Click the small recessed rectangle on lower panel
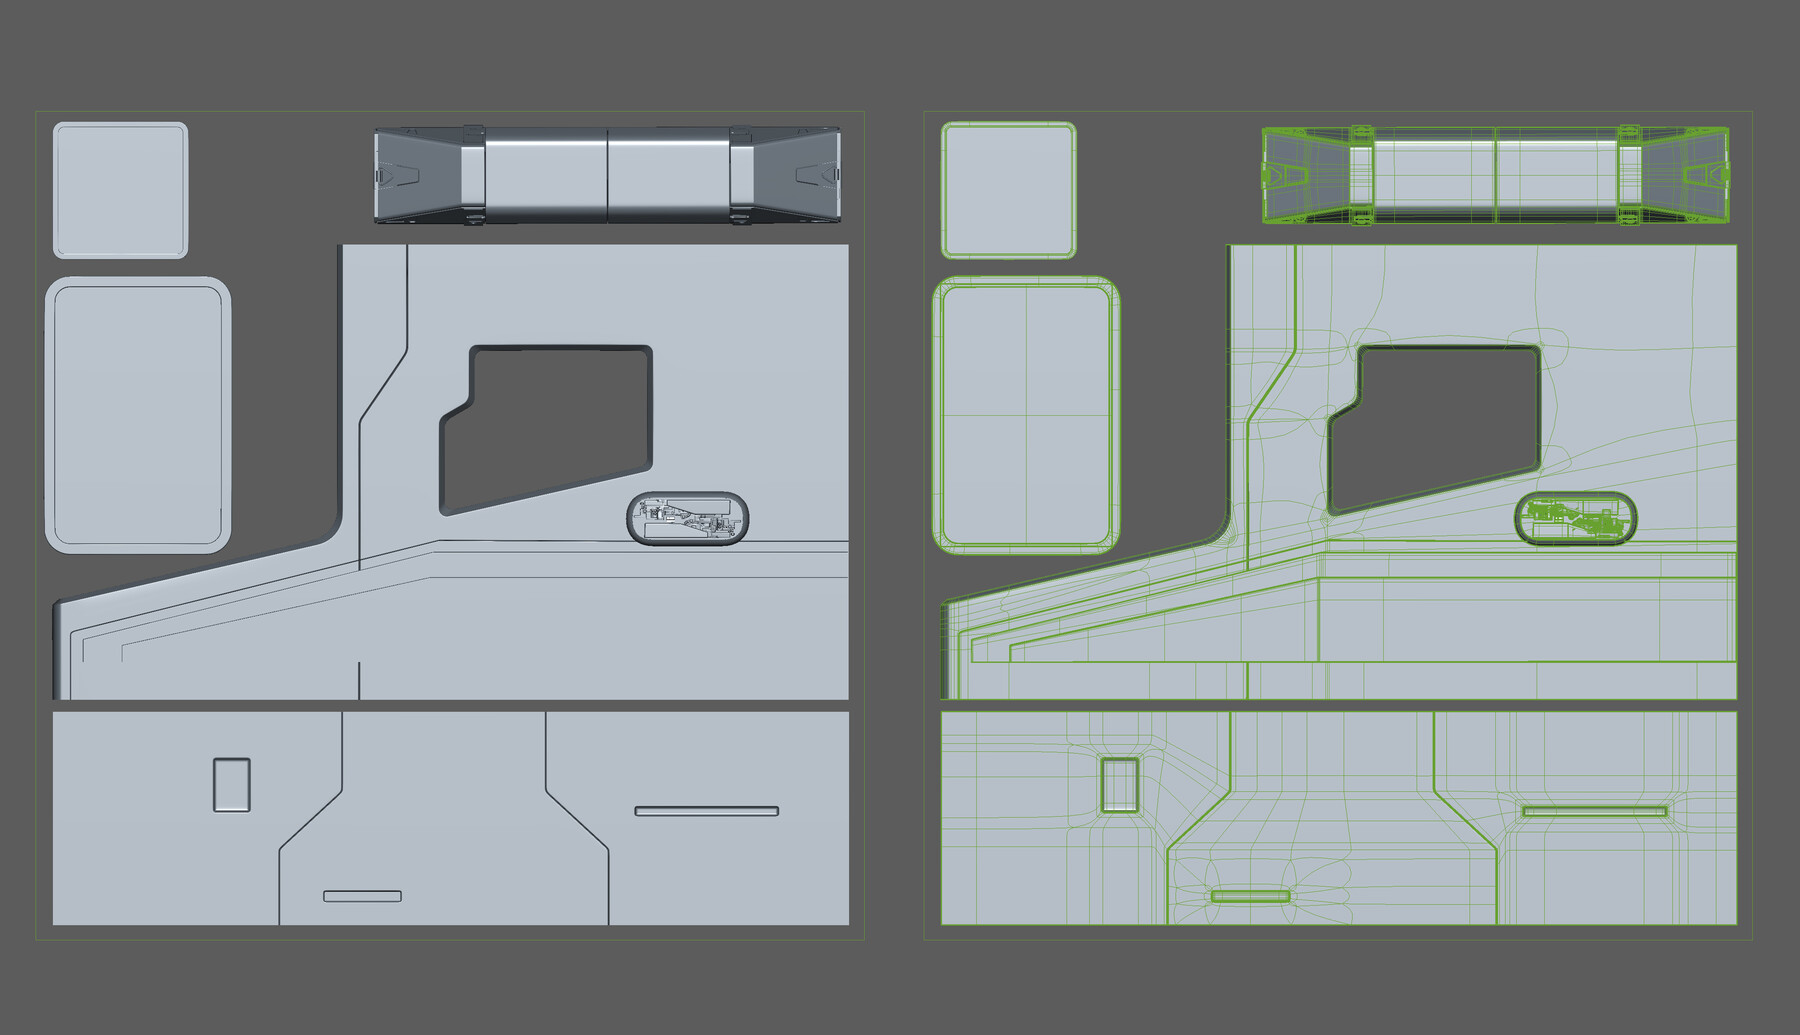Image resolution: width=1800 pixels, height=1035 pixels. pos(231,786)
